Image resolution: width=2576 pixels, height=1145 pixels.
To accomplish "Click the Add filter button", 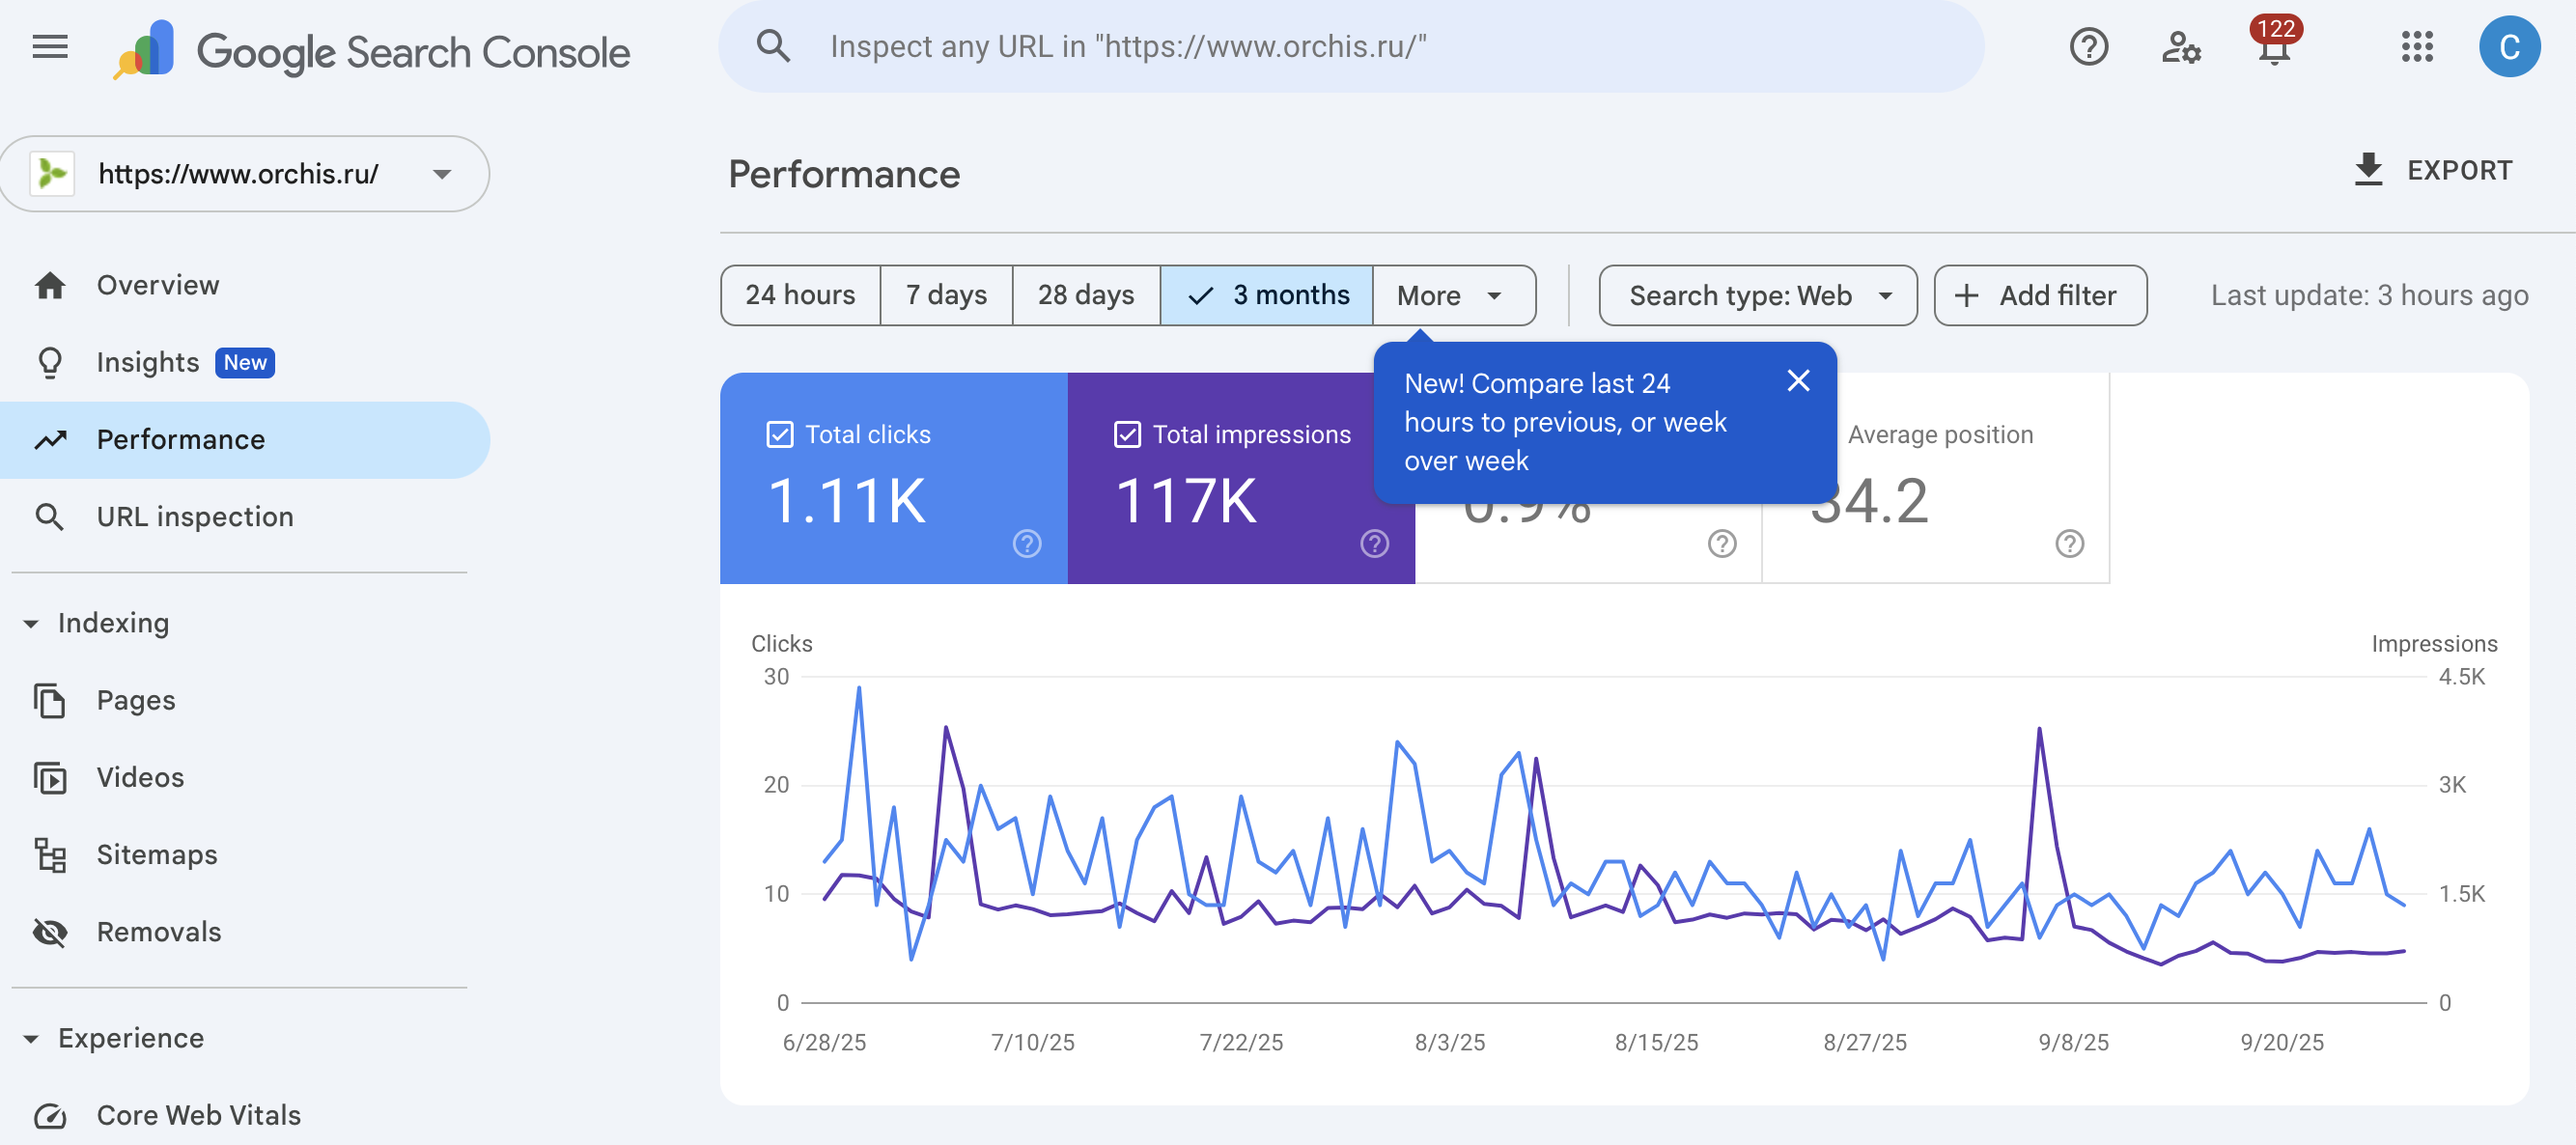I will pos(2039,295).
